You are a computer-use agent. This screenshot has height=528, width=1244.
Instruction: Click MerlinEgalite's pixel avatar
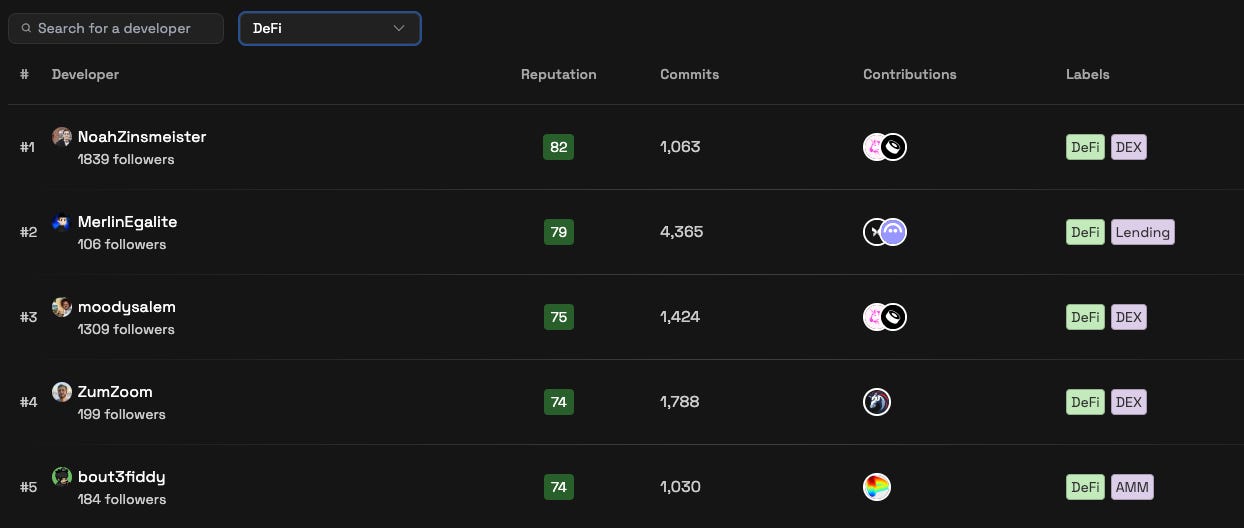coord(62,222)
